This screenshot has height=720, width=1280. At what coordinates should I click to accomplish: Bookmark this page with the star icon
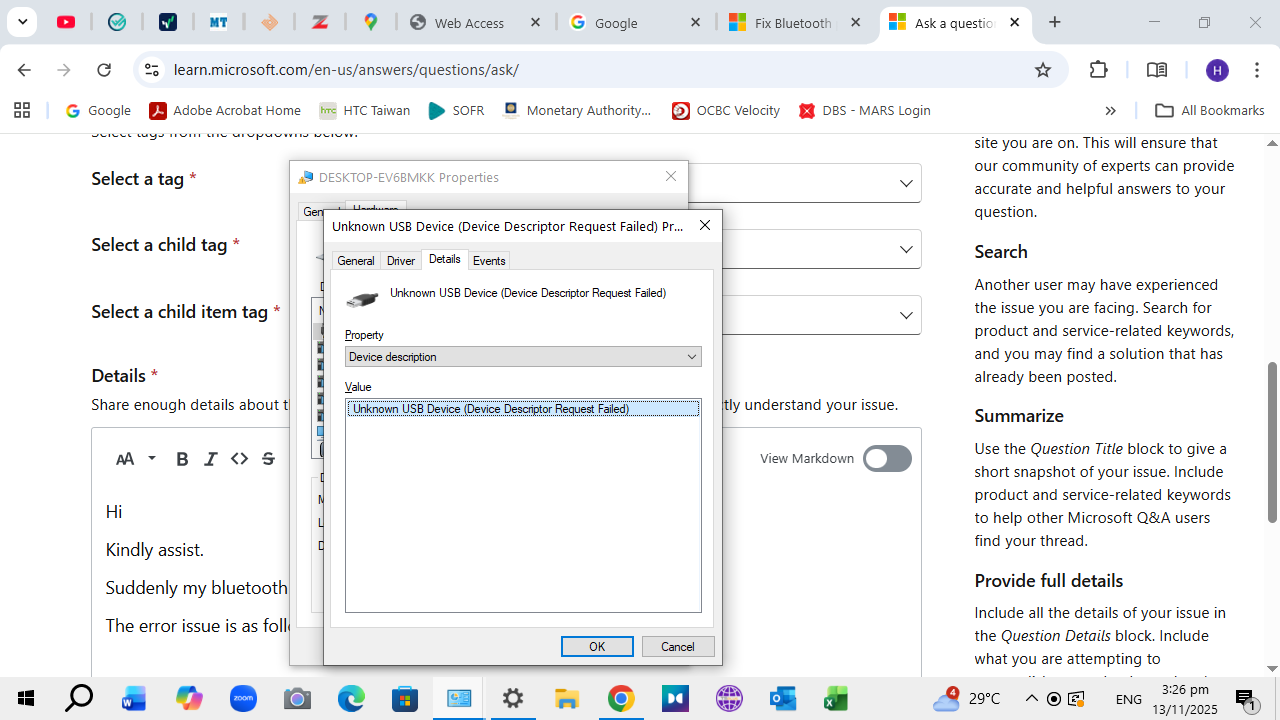1043,70
